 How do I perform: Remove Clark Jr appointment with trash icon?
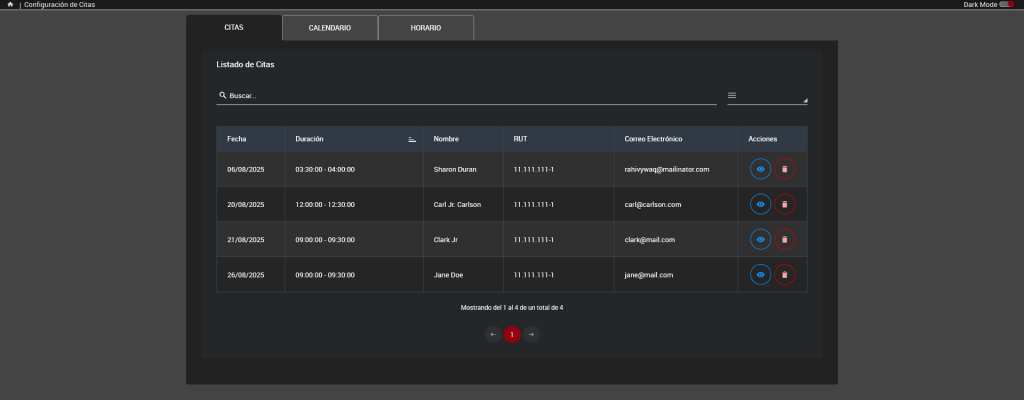pyautogui.click(x=785, y=240)
